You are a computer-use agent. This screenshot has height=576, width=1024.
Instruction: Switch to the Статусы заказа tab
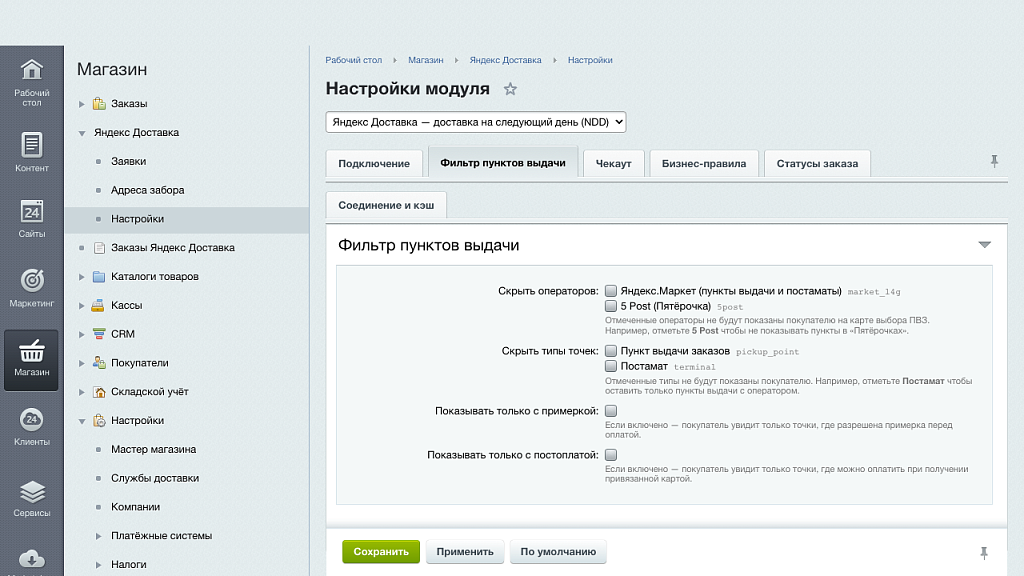817,163
